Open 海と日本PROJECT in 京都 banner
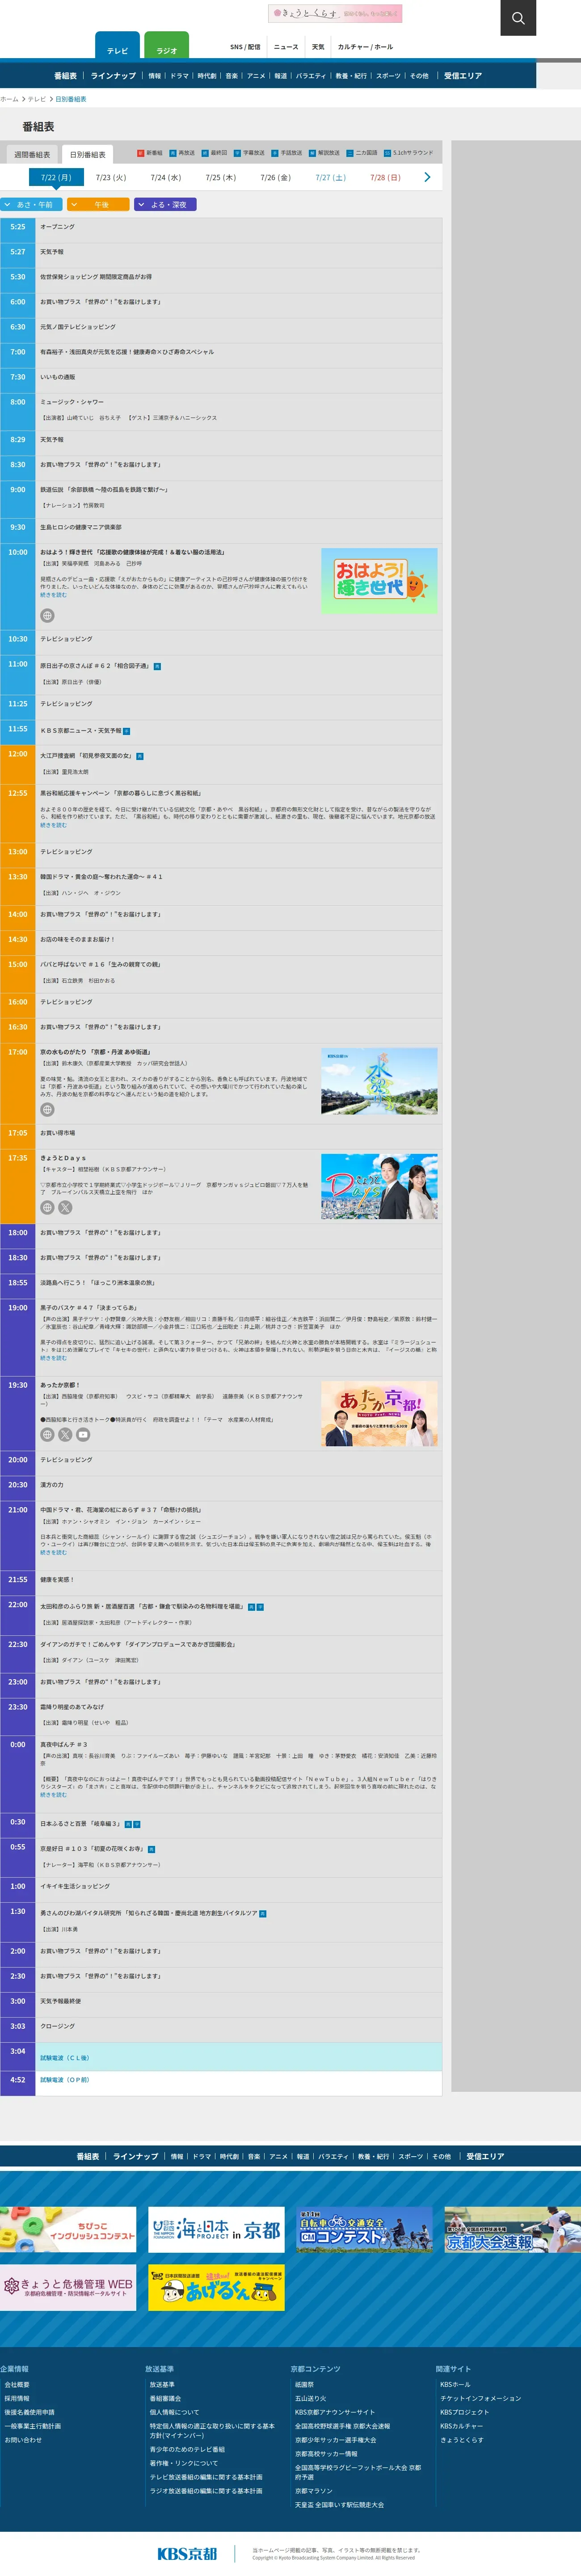This screenshot has height=2576, width=581. point(216,2230)
